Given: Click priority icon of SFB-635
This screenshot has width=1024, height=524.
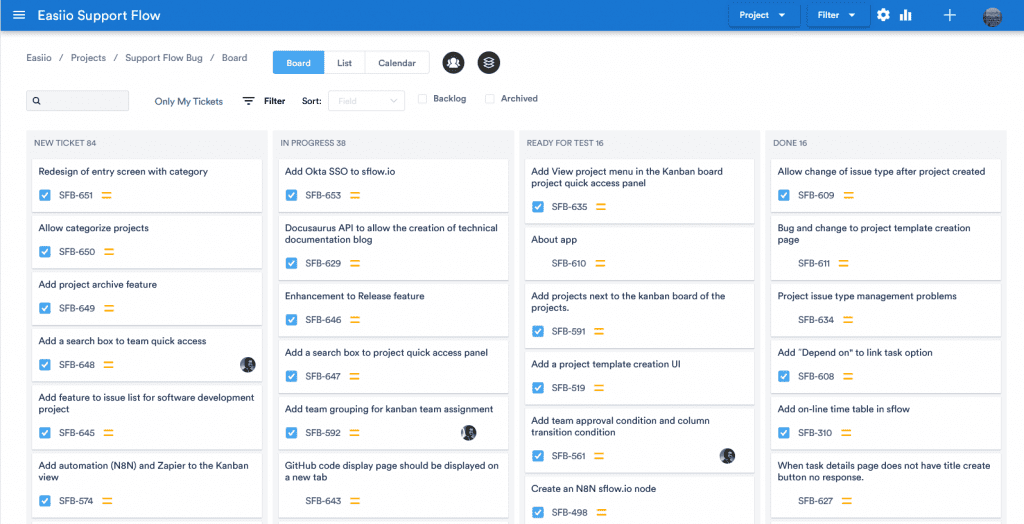Looking at the screenshot, I should click(x=601, y=207).
